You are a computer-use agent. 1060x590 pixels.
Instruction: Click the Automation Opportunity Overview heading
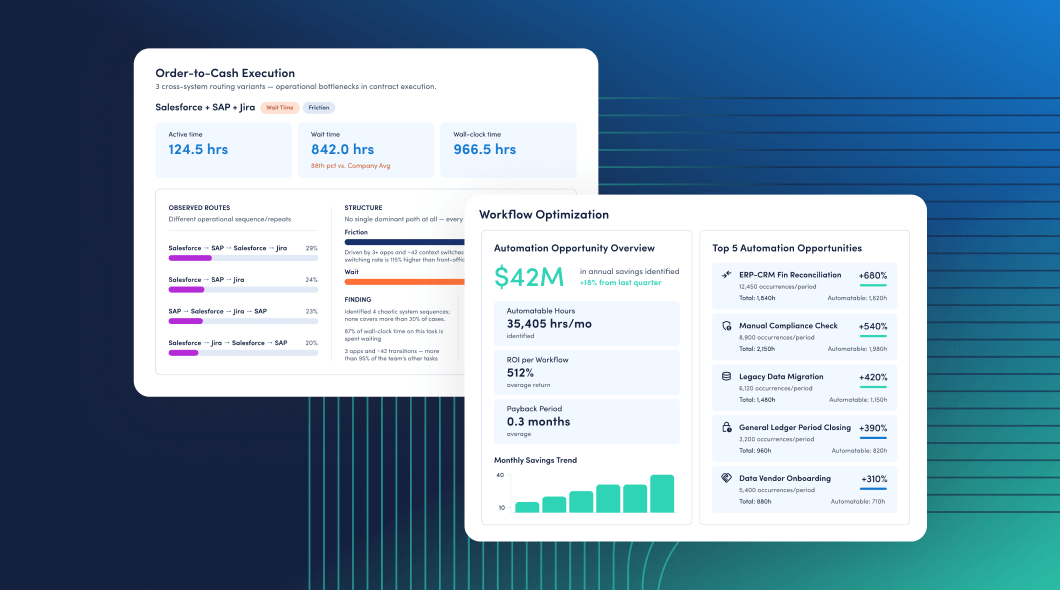pos(575,248)
